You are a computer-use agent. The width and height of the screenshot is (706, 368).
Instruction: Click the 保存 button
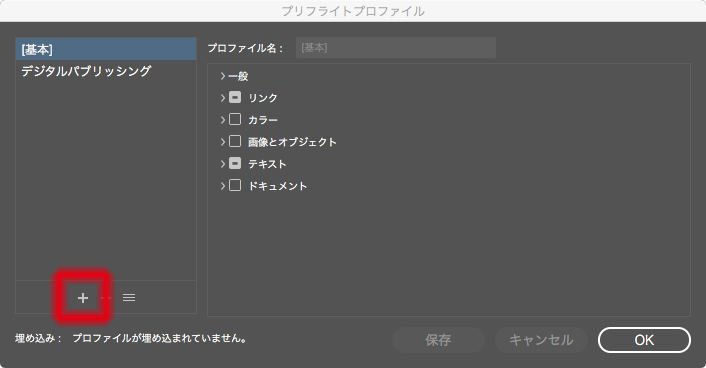(438, 340)
